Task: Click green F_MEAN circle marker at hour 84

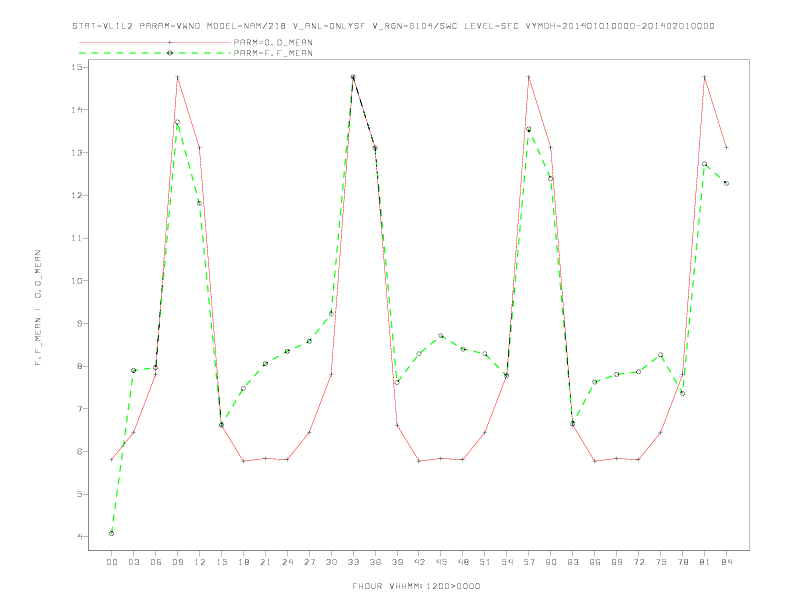Action: 726,183
